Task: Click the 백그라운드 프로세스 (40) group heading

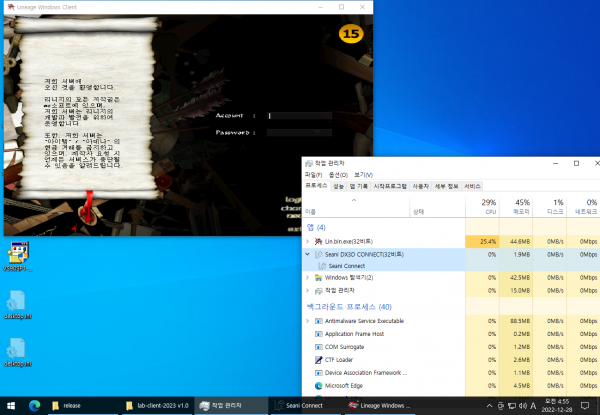Action: (349, 307)
